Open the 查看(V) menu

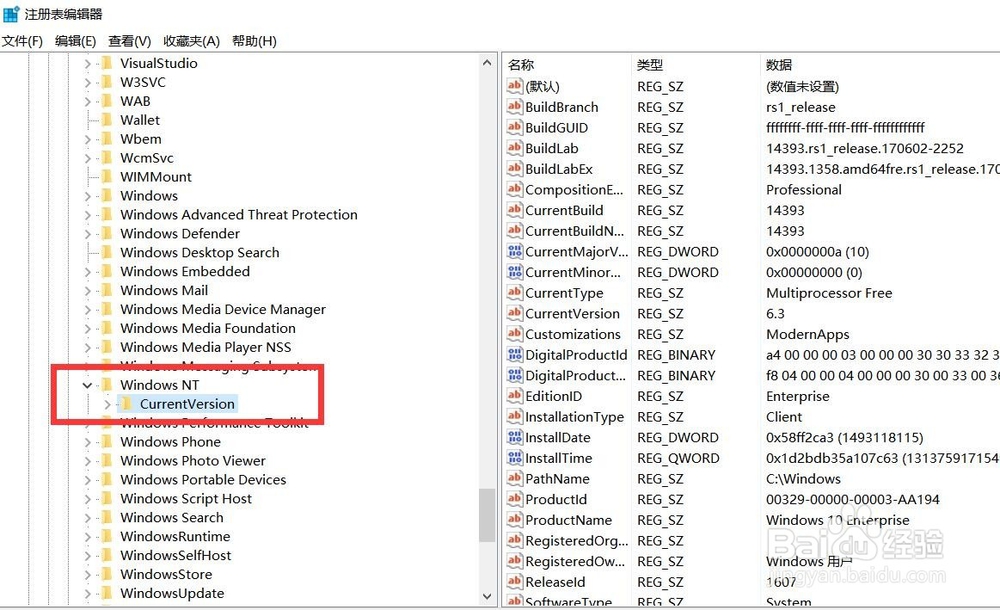[x=129, y=41]
